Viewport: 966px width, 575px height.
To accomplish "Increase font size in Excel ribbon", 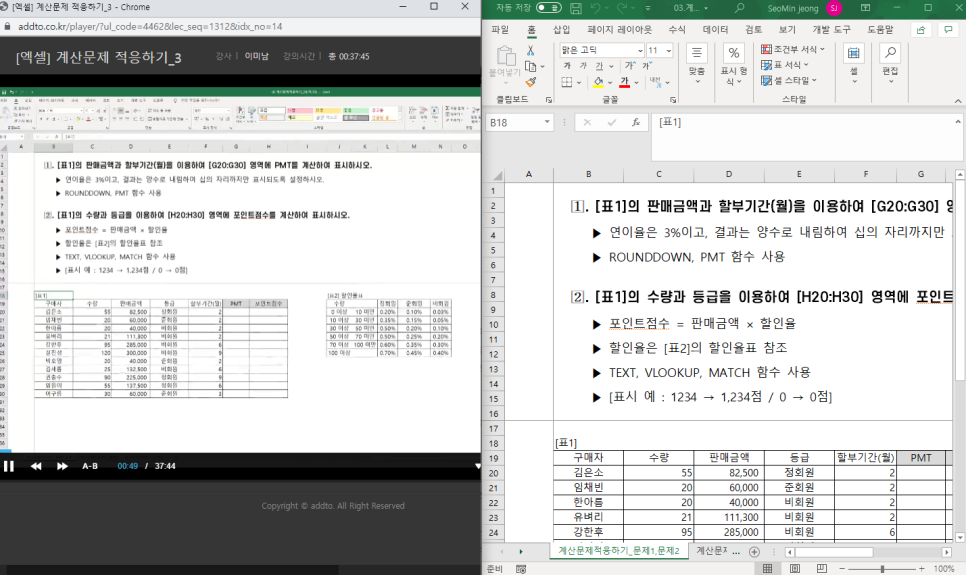I will tap(630, 65).
